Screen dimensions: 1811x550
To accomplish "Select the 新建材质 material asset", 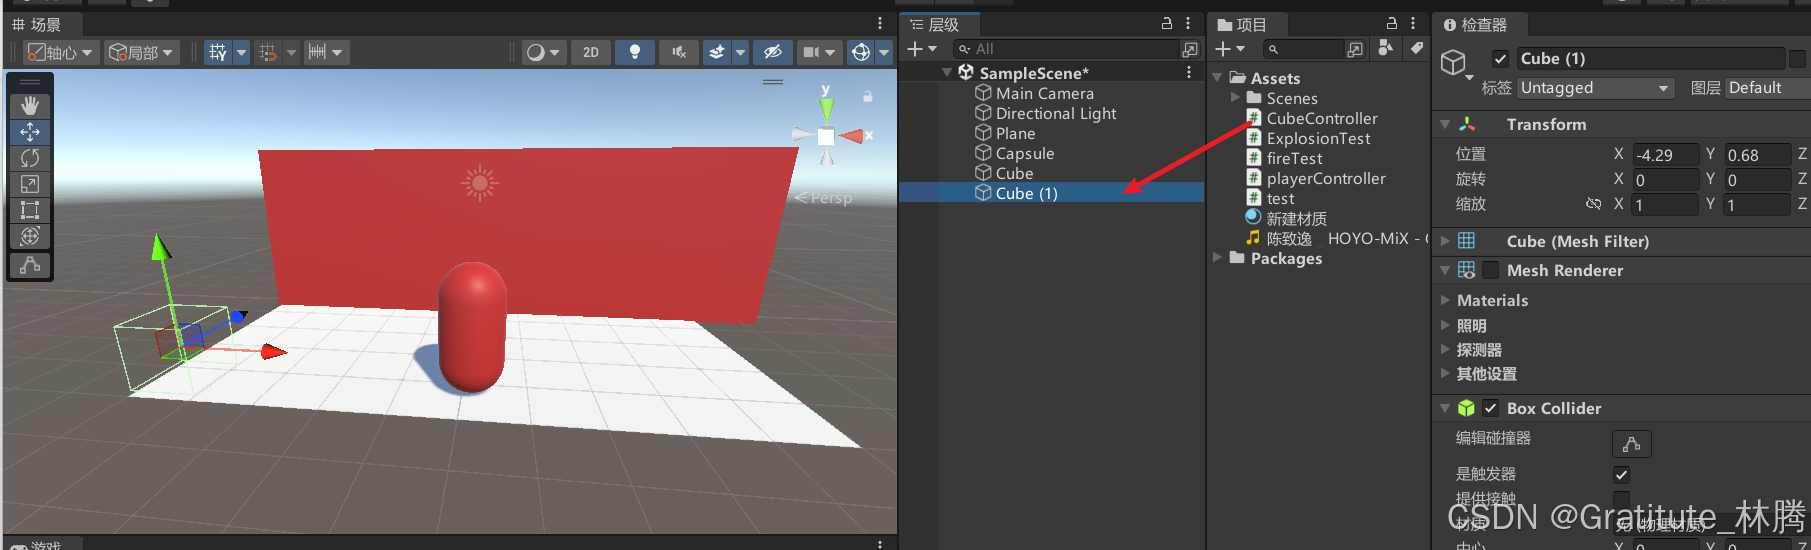I will (x=1296, y=218).
